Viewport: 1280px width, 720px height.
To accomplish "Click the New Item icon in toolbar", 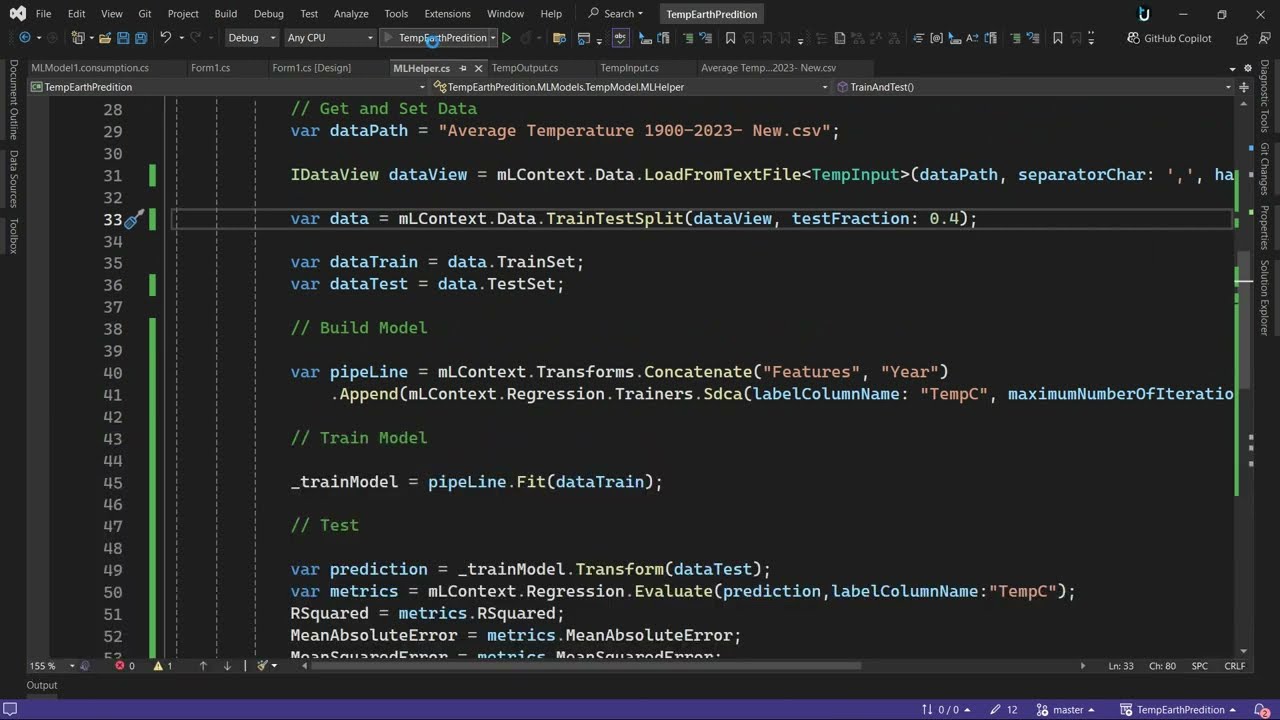I will pos(78,38).
